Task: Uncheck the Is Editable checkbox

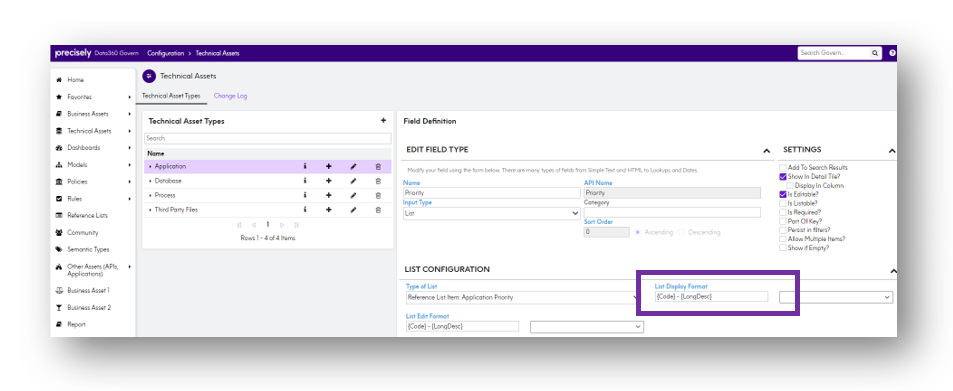Action: (x=783, y=195)
